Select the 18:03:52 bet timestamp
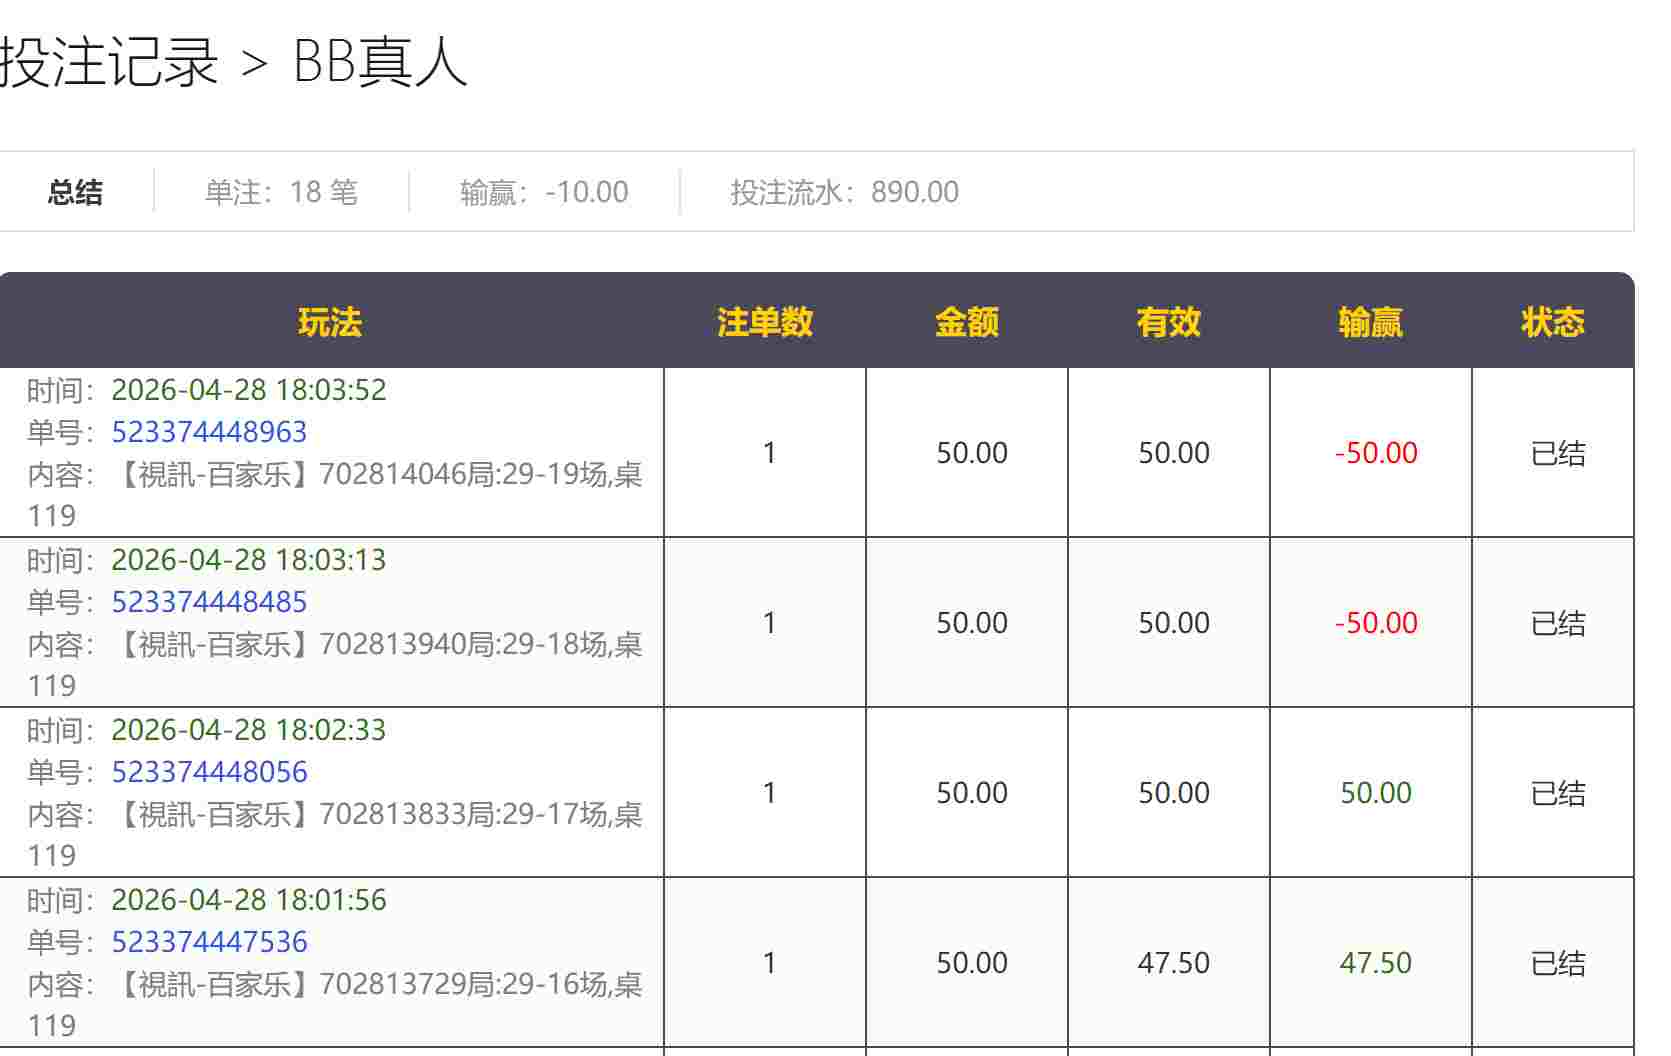 (x=249, y=390)
